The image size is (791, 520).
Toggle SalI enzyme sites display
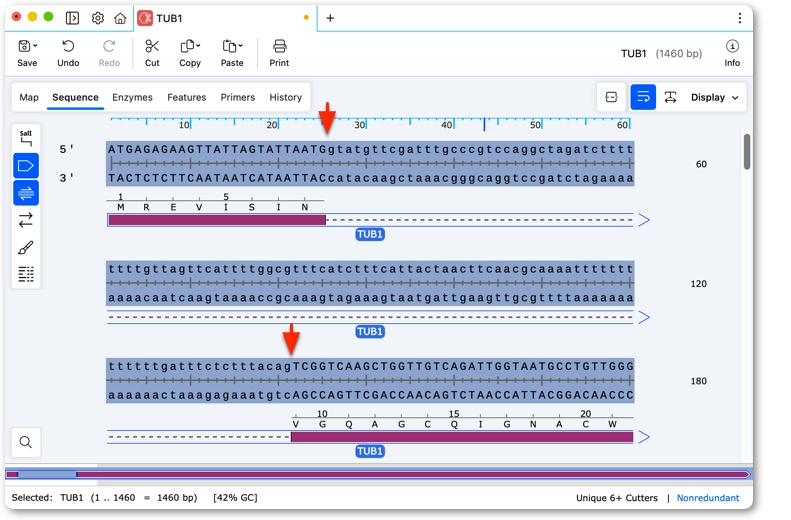coord(26,138)
